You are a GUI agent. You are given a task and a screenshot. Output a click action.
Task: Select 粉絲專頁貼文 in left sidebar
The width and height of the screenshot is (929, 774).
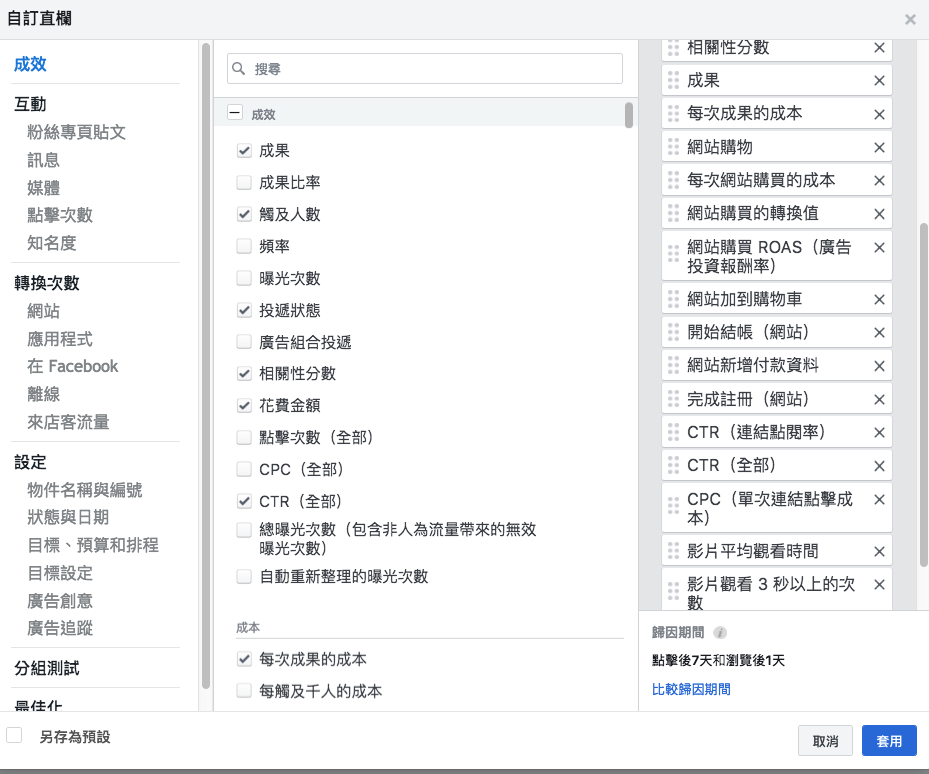pos(76,132)
